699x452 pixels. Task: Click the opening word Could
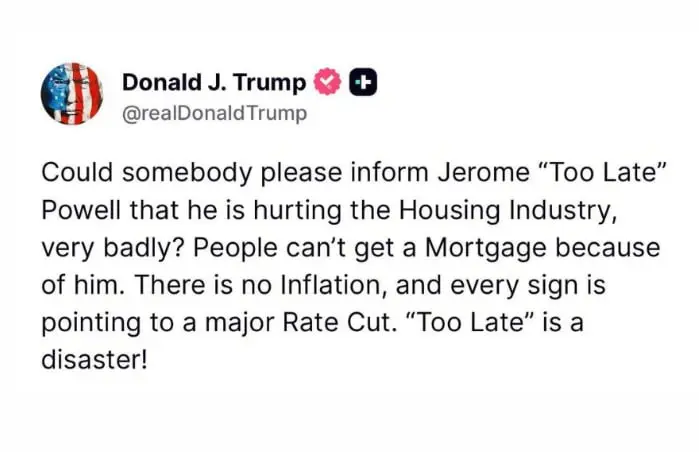point(77,173)
